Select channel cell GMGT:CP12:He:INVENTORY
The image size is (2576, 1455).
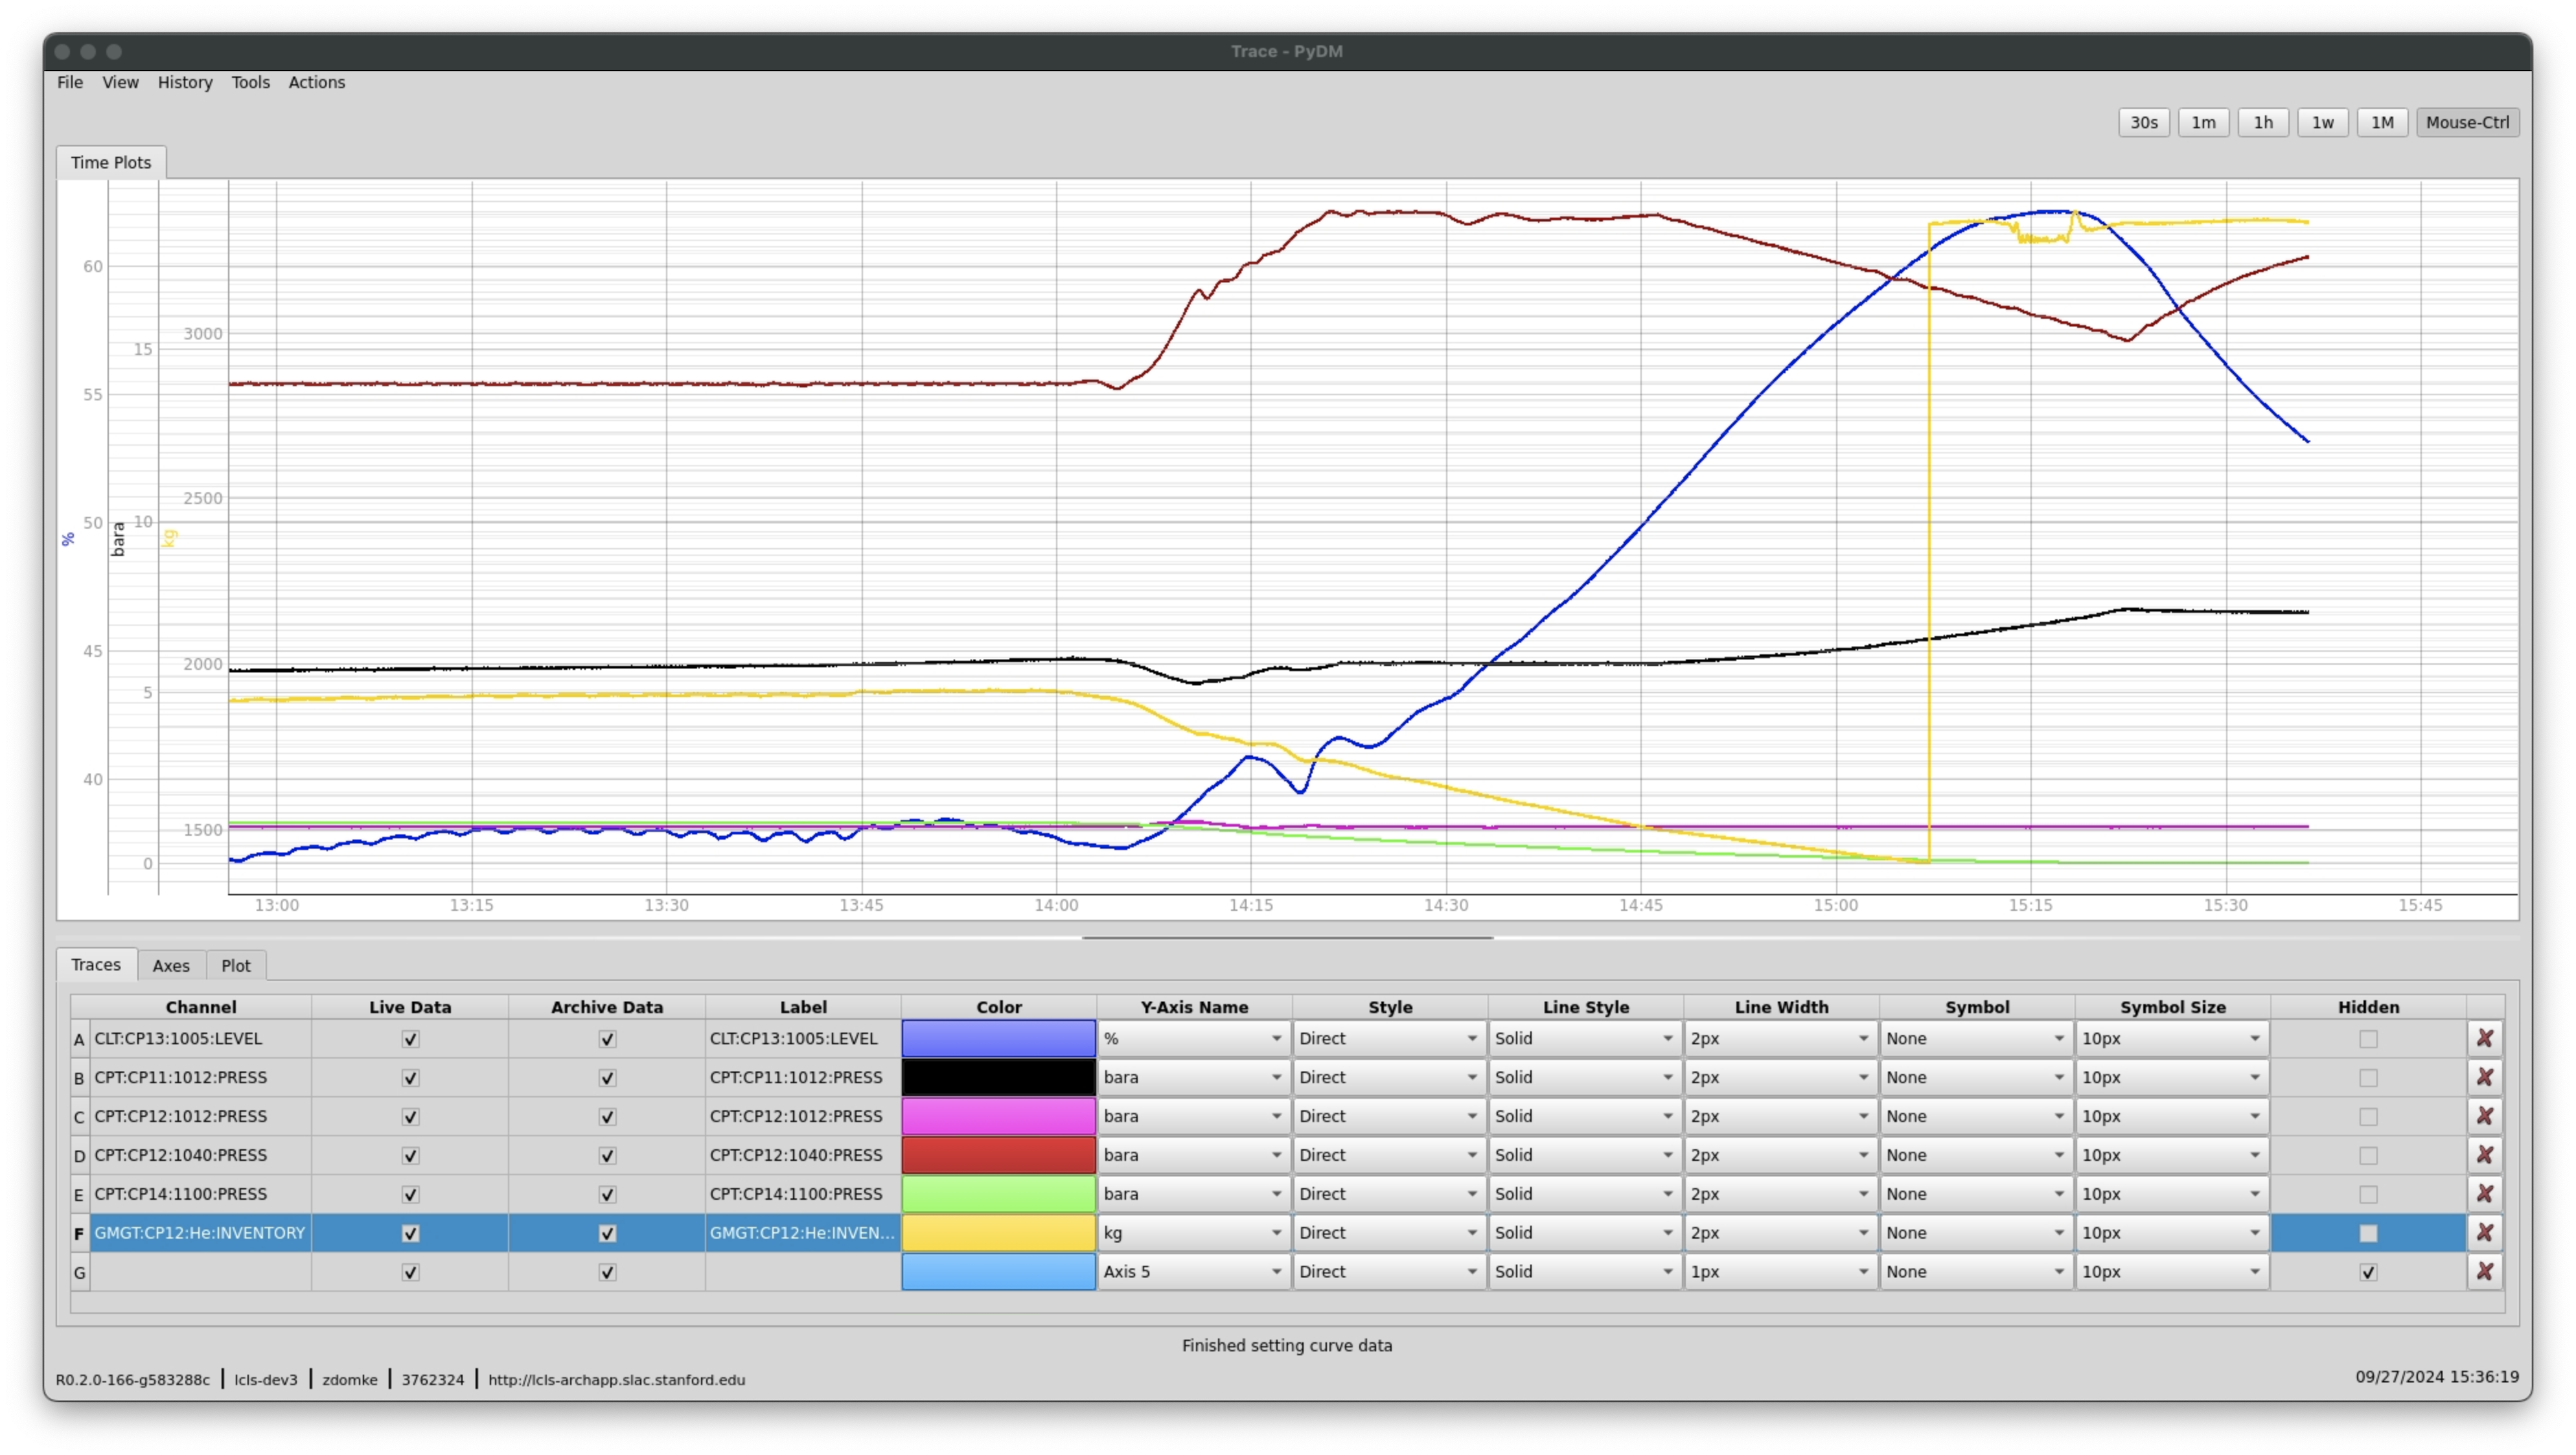coord(201,1233)
